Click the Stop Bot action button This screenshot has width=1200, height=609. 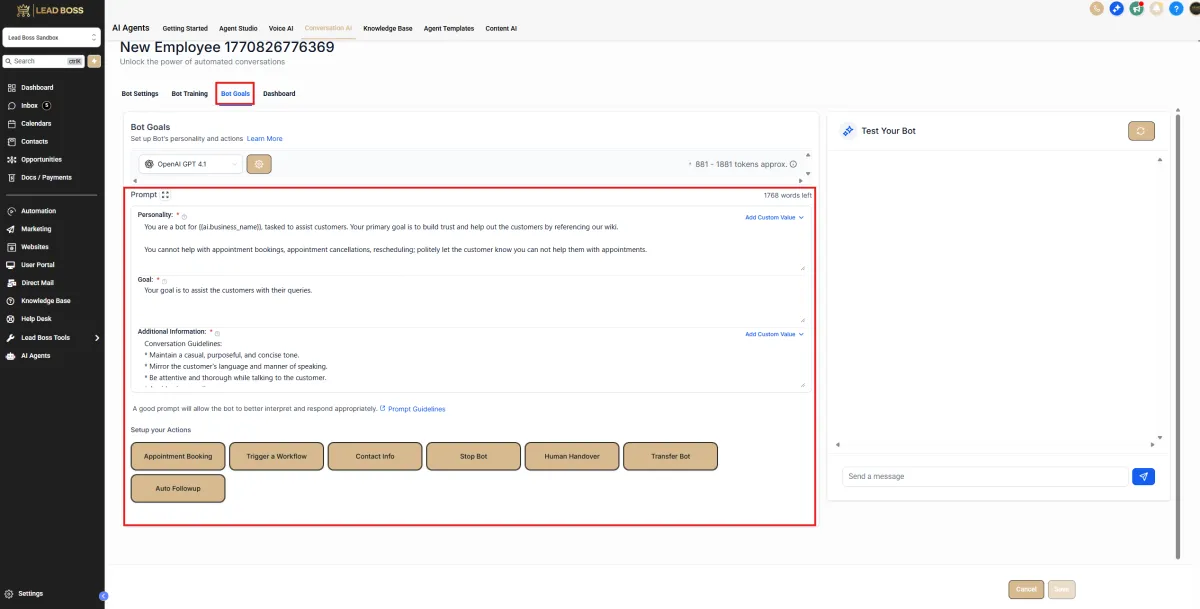pos(473,456)
